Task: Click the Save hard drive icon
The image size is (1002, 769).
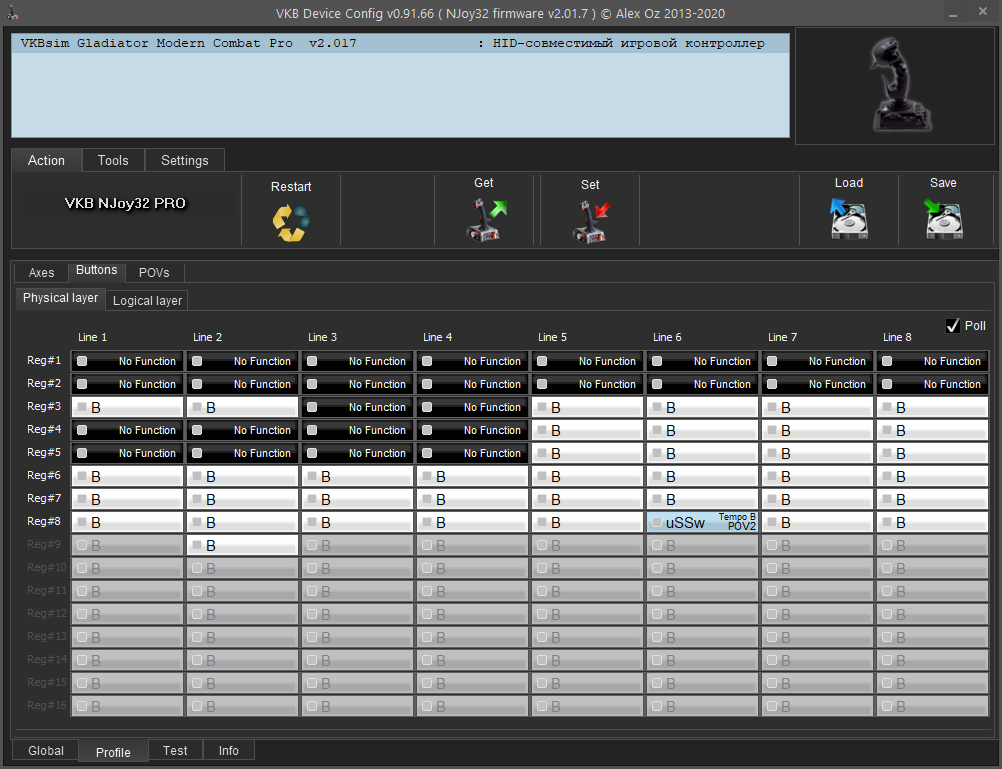Action: pyautogui.click(x=944, y=219)
